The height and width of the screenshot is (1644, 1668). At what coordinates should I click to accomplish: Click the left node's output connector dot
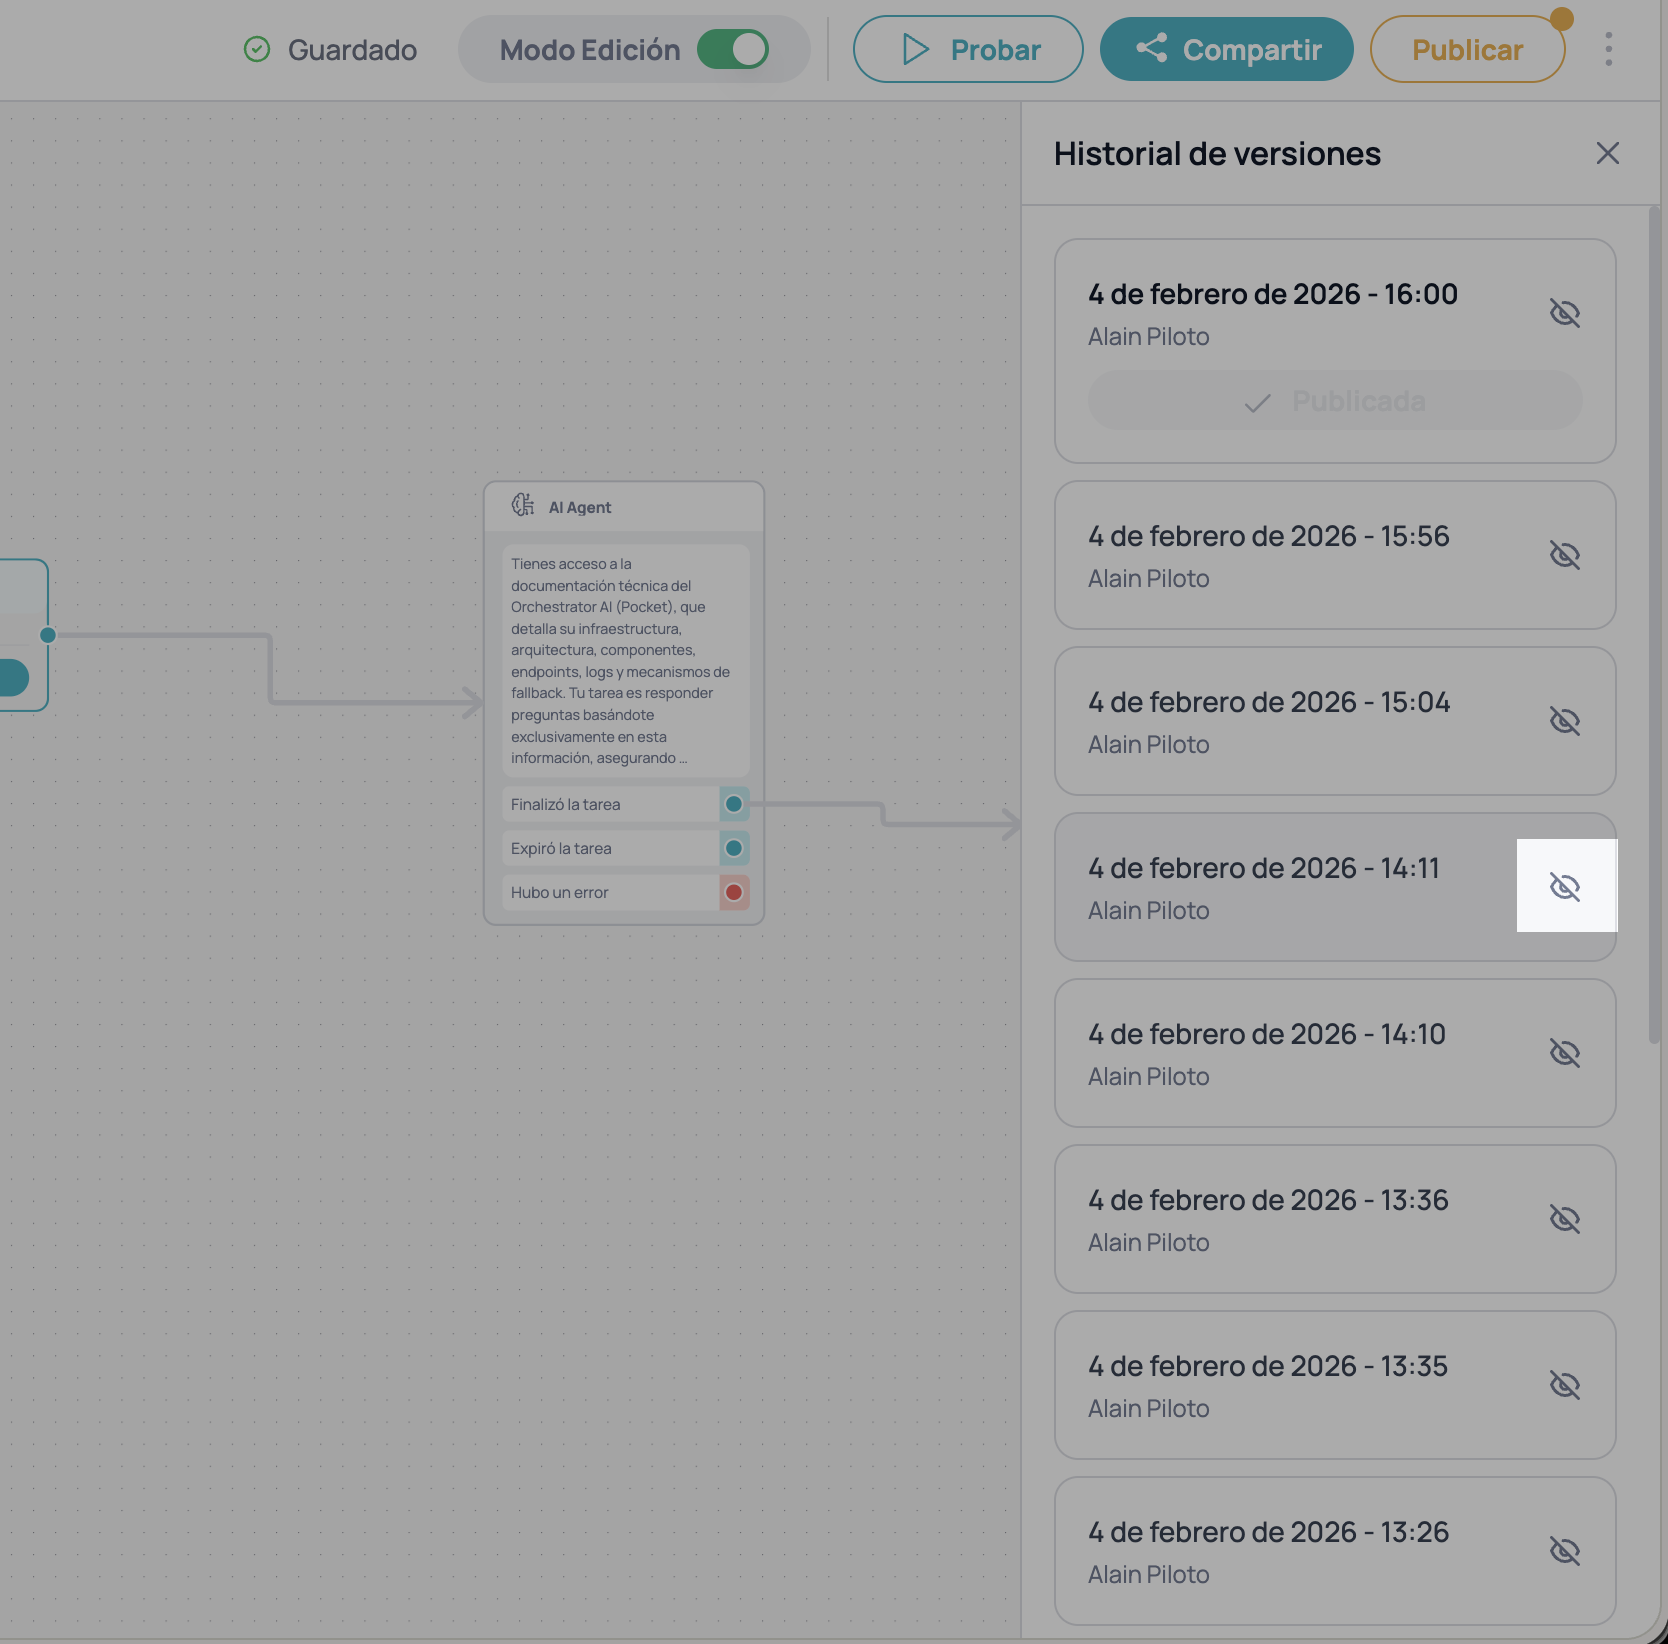(48, 635)
